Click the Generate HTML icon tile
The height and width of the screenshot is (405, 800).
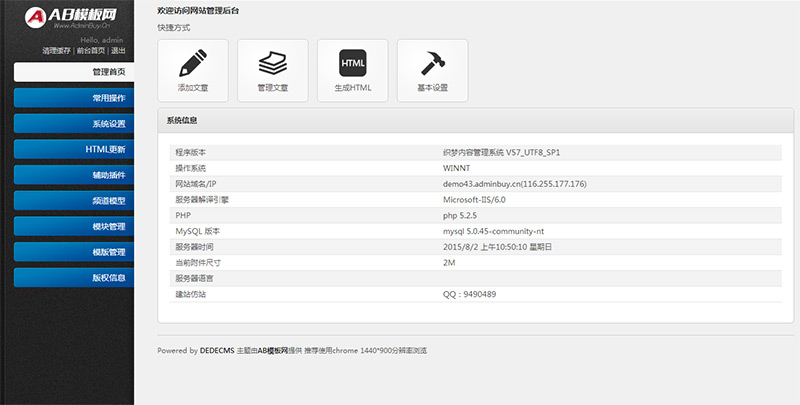[352, 70]
